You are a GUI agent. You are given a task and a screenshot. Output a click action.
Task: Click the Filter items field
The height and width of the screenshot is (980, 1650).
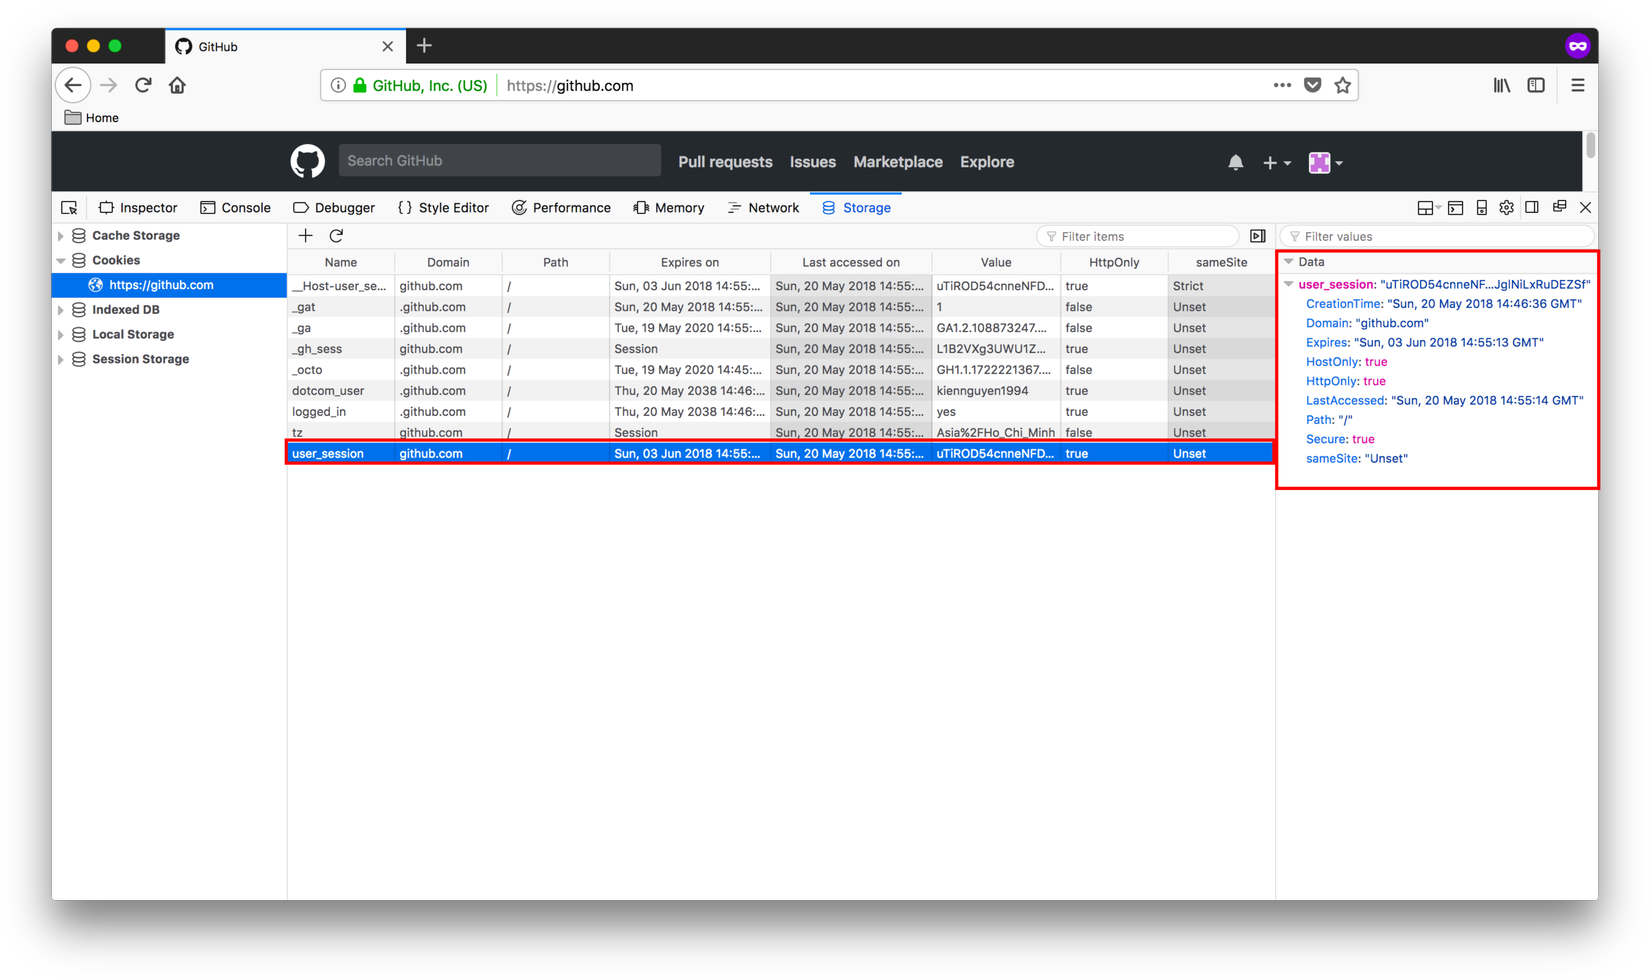click(1138, 236)
